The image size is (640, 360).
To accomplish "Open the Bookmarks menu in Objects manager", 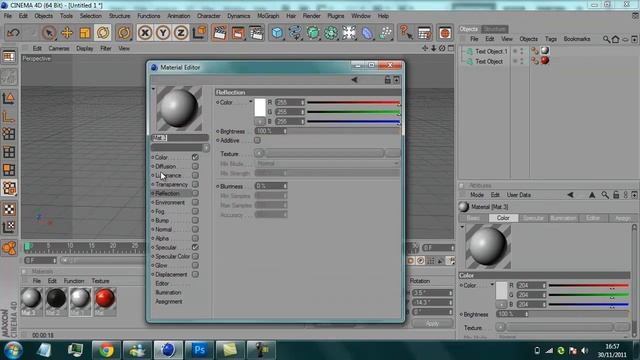I will 577,39.
